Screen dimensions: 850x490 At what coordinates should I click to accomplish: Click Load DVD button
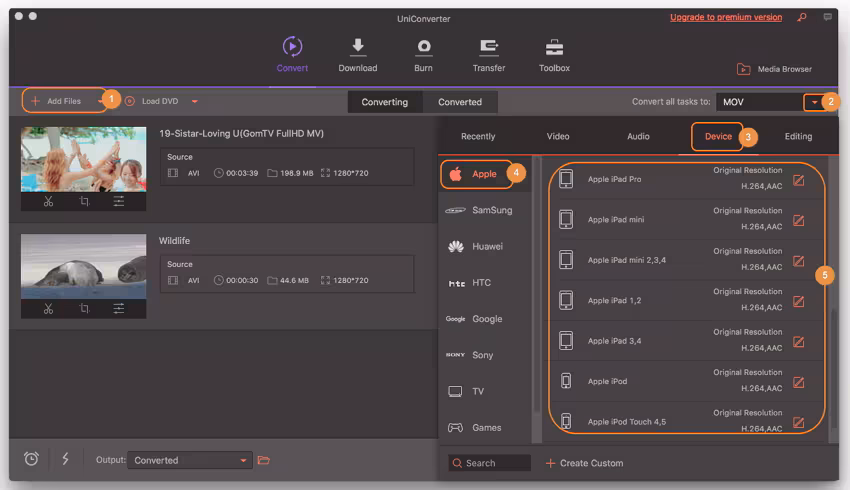click(152, 101)
